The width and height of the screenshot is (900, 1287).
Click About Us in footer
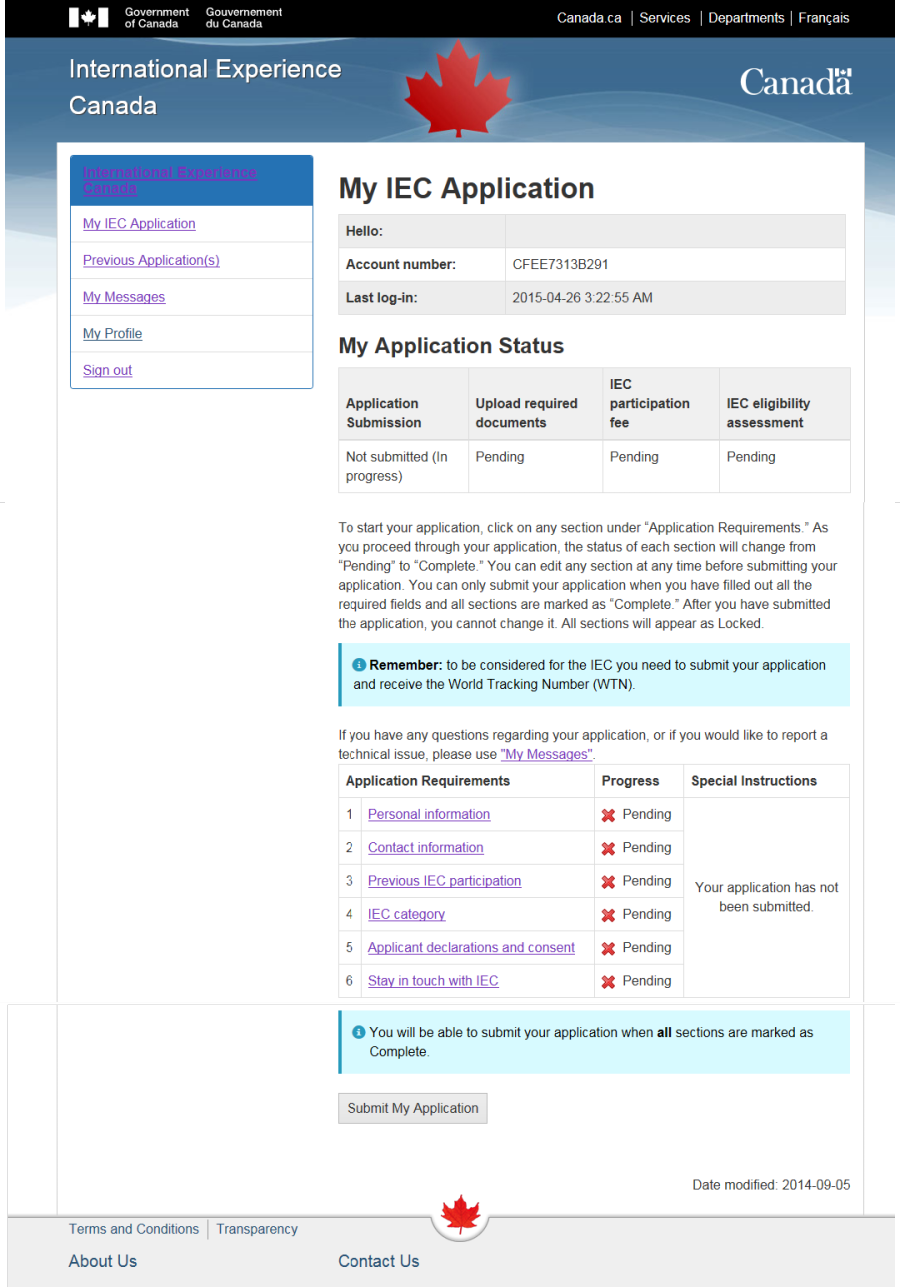pos(103,1261)
